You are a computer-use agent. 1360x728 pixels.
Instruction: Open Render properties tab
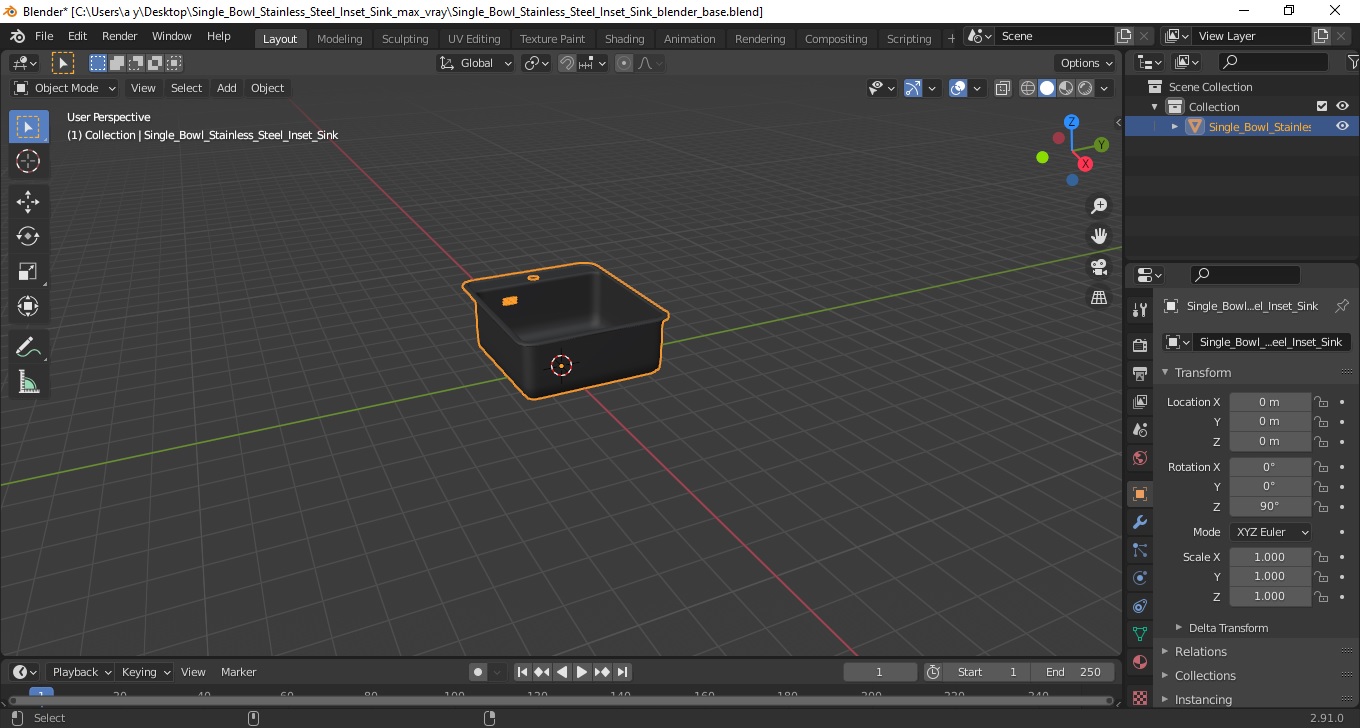[x=1139, y=345]
